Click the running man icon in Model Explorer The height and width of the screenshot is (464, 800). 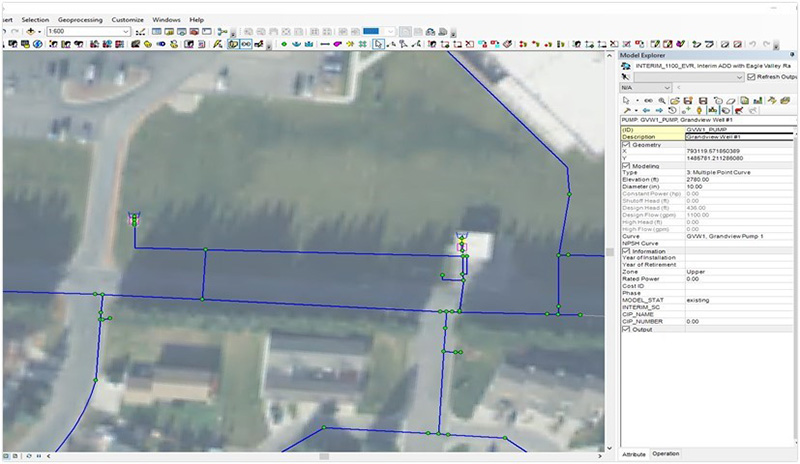(625, 77)
